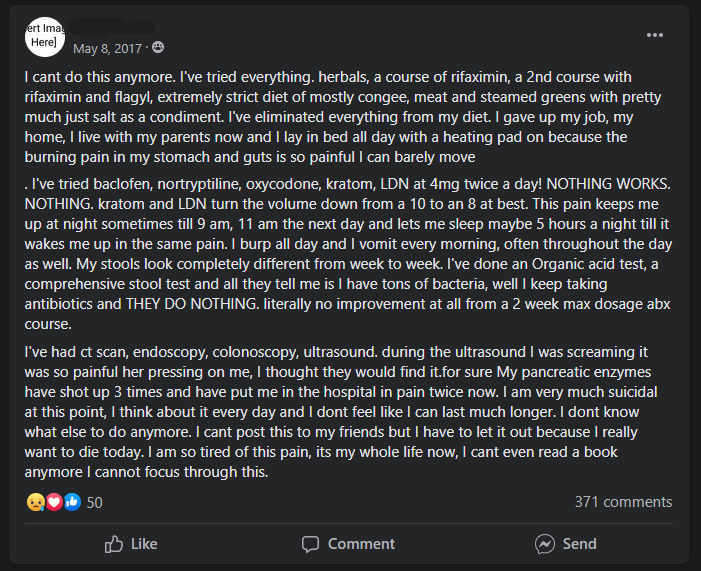
Task: Click the Comment button label
Action: coord(361,544)
